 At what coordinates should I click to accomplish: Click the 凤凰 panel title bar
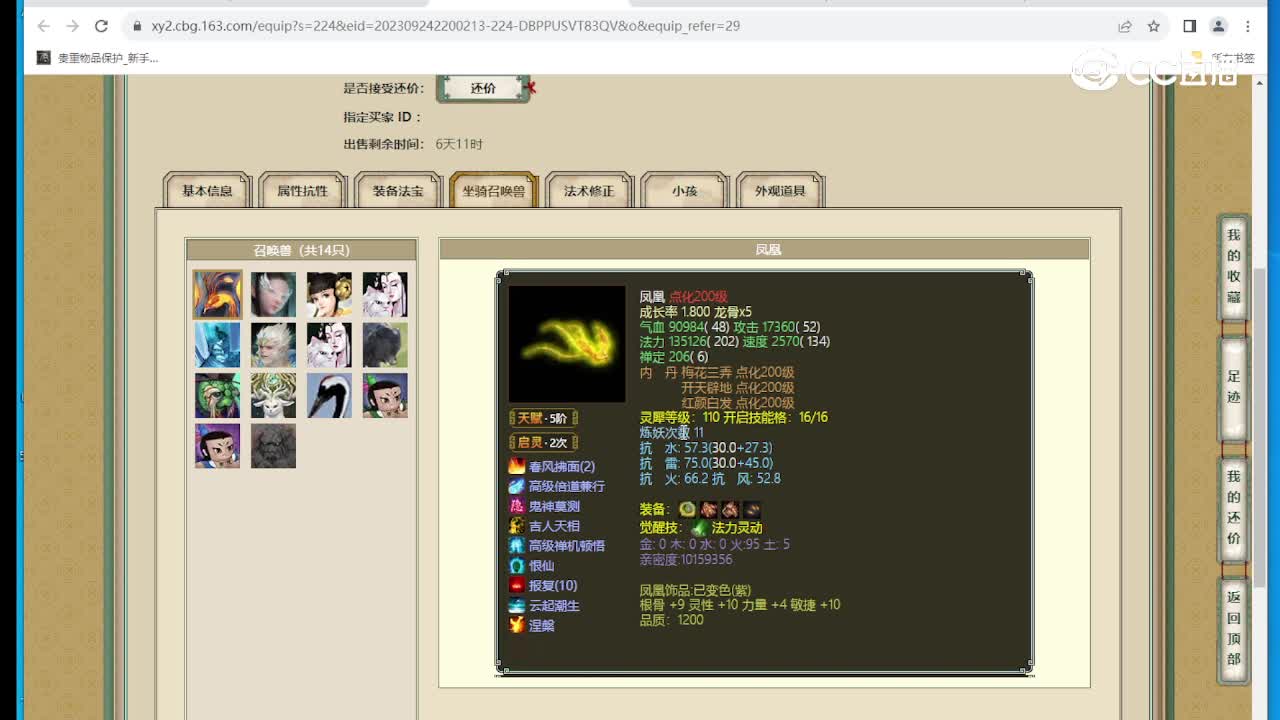click(765, 250)
